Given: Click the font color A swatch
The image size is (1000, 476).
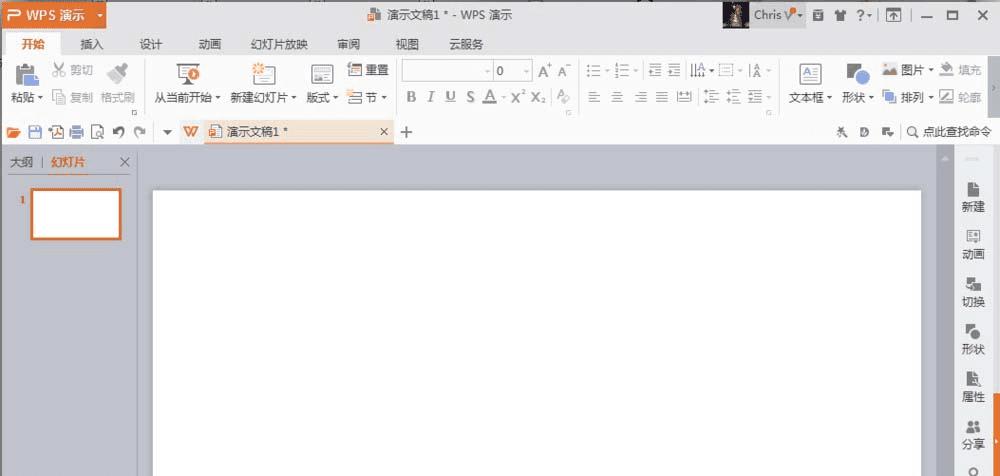Looking at the screenshot, I should pos(489,97).
